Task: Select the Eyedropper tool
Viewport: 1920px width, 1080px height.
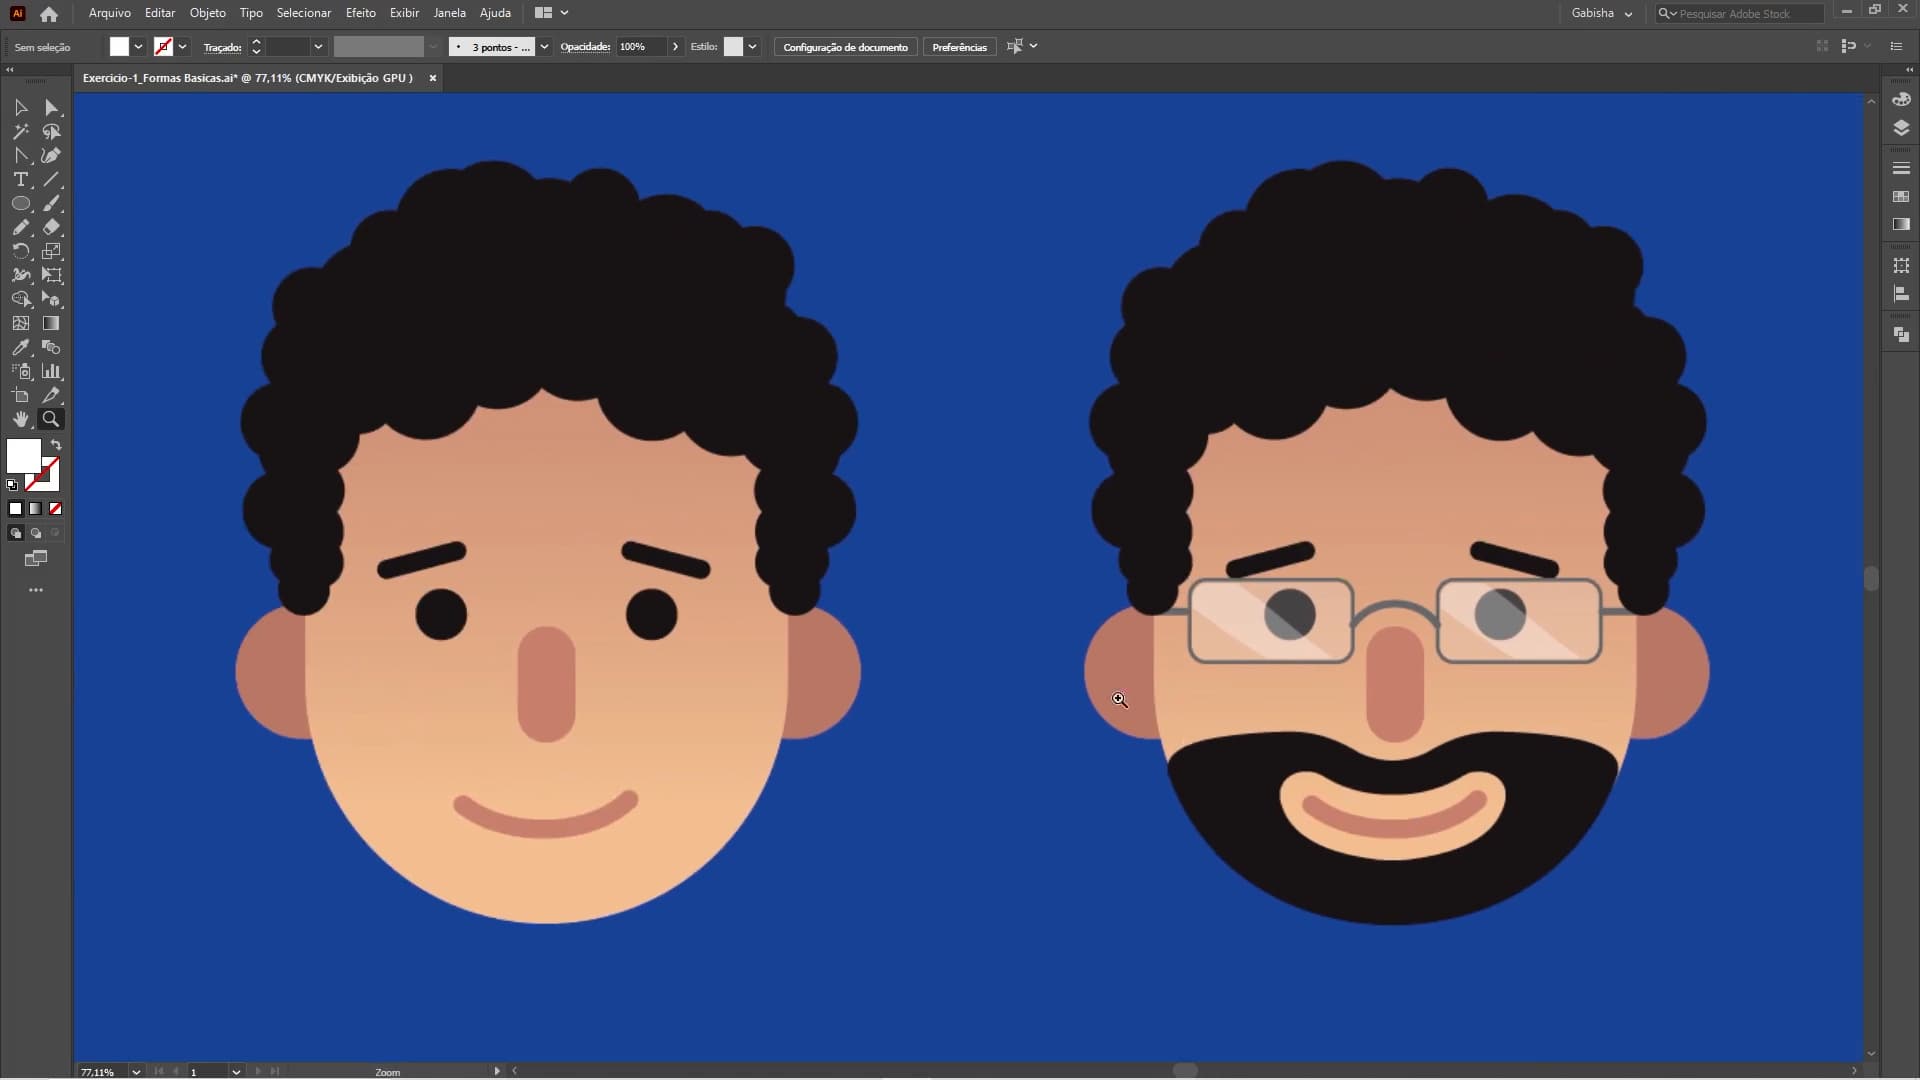Action: point(21,347)
